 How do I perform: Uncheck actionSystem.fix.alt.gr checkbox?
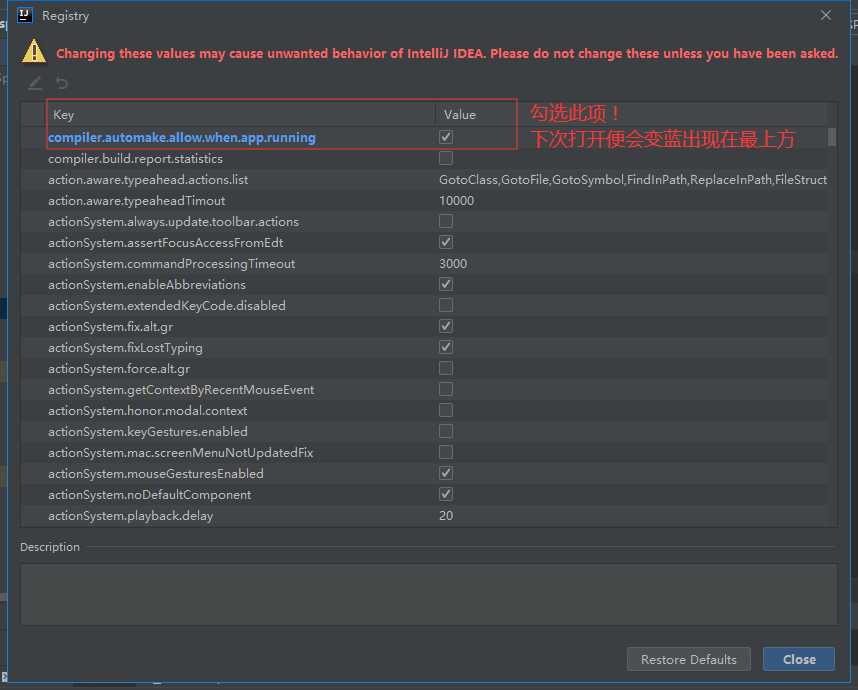click(446, 326)
